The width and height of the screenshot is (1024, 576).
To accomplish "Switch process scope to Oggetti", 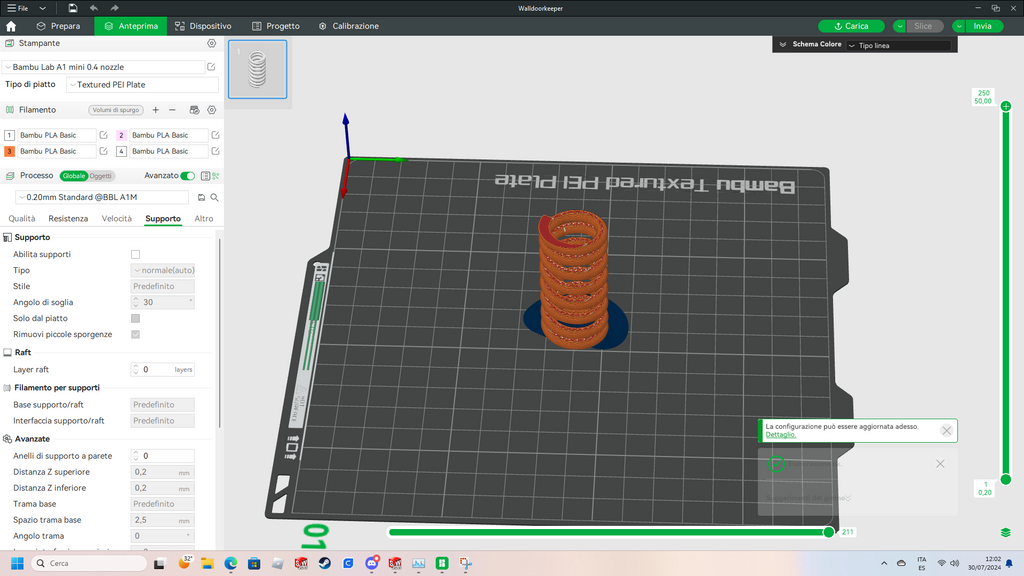I will [101, 176].
